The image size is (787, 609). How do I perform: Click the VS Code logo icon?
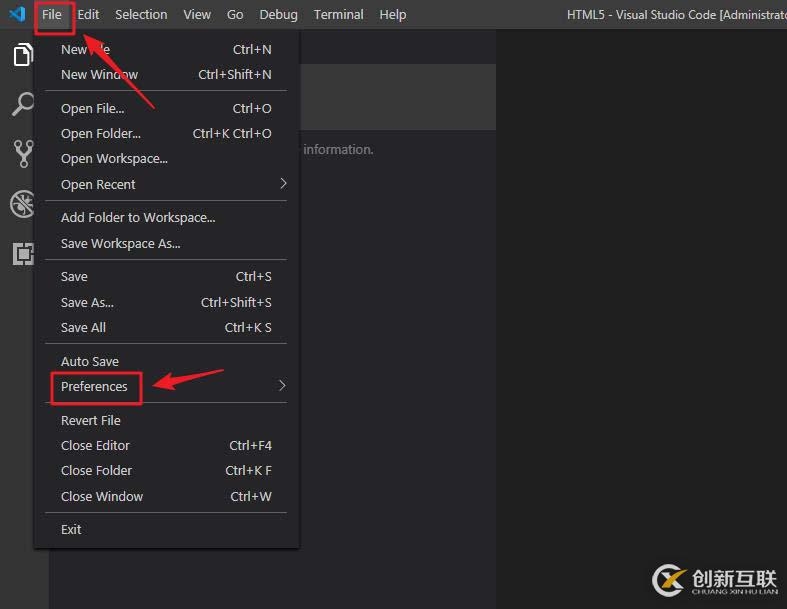[x=18, y=14]
